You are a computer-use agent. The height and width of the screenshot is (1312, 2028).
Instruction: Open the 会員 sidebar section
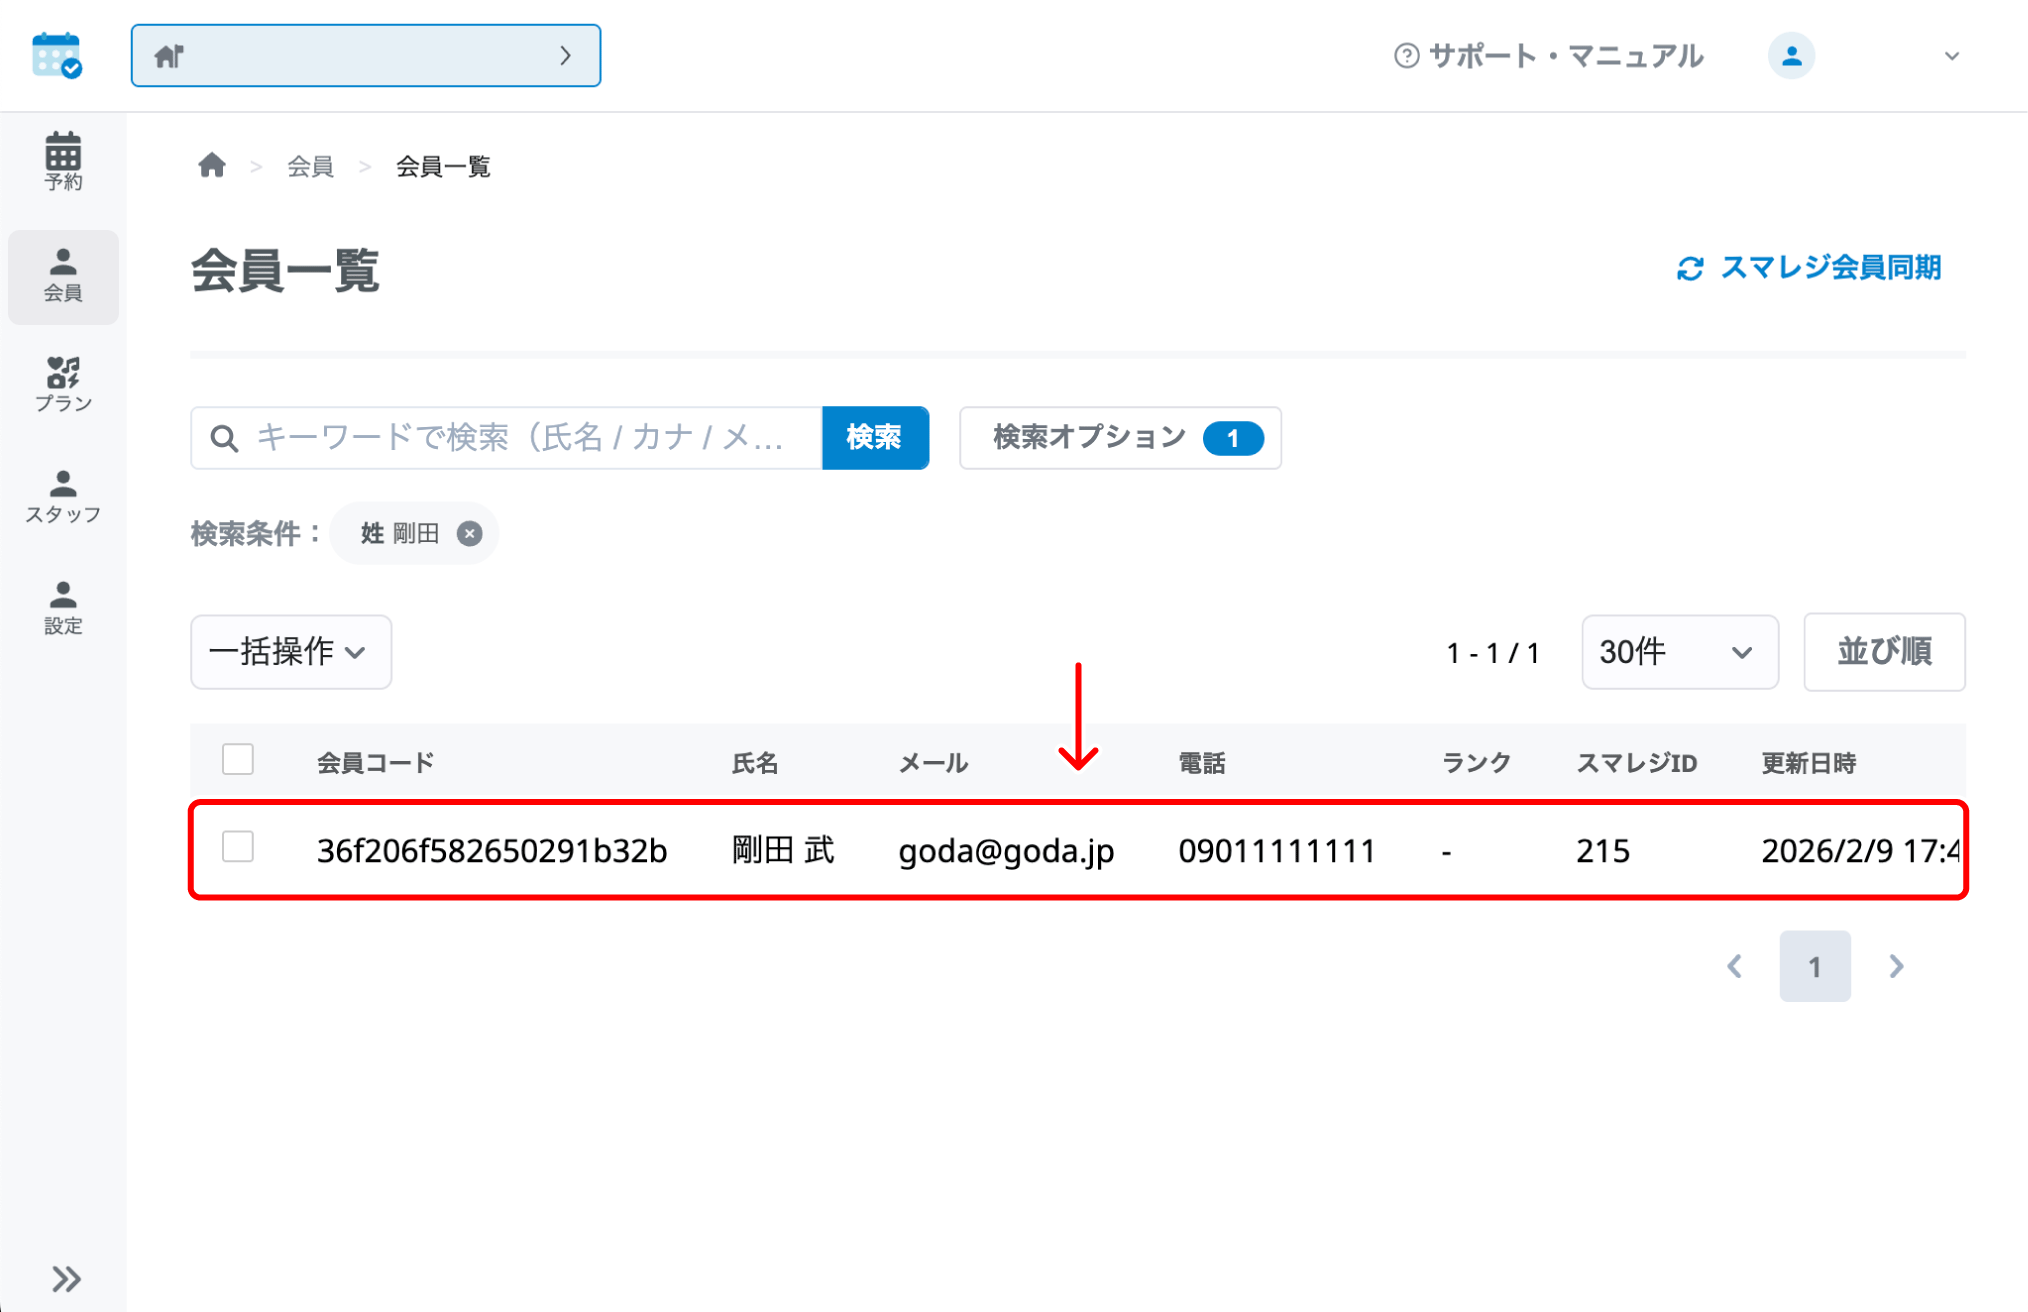[x=63, y=276]
